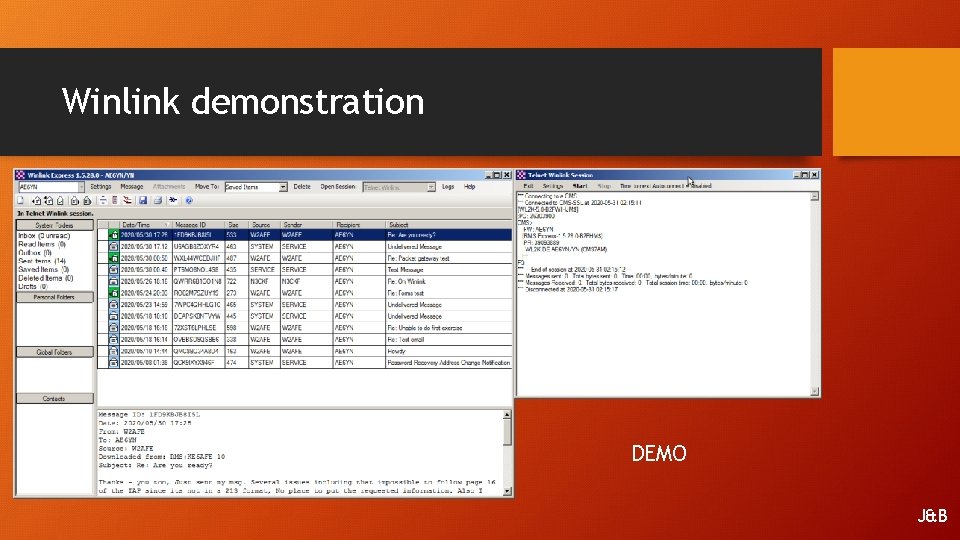This screenshot has width=960, height=540.
Task: Open the callsign AE6YN dropdown
Action: [81, 187]
